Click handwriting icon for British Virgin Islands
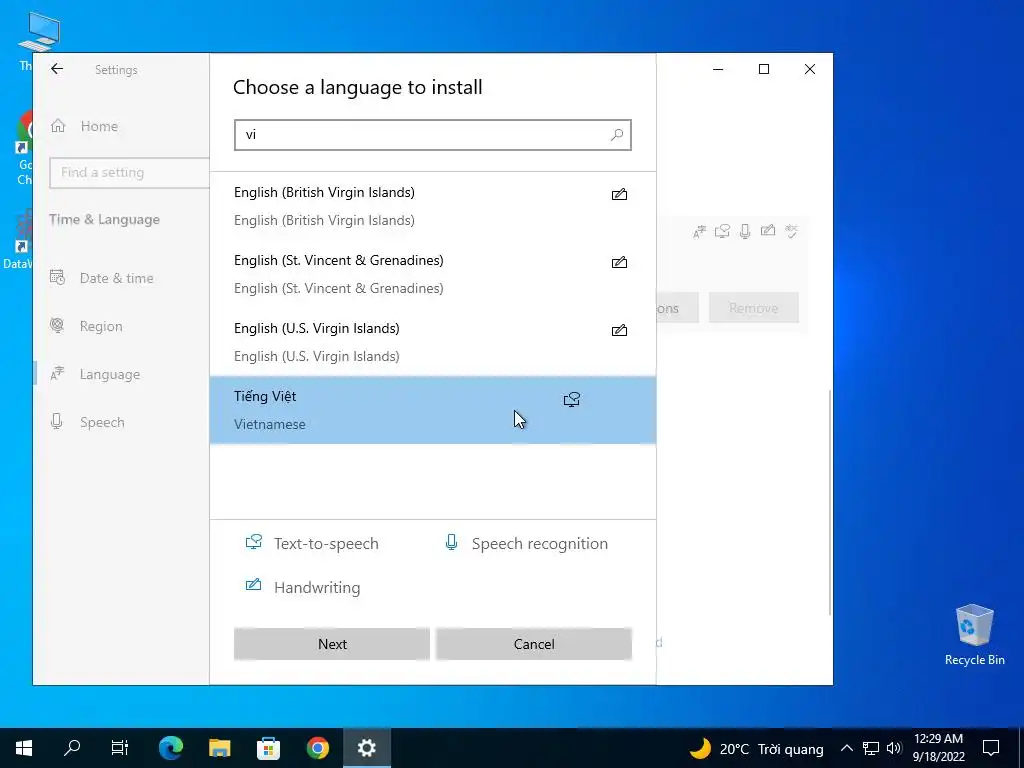Viewport: 1024px width, 768px height. pyautogui.click(x=619, y=194)
